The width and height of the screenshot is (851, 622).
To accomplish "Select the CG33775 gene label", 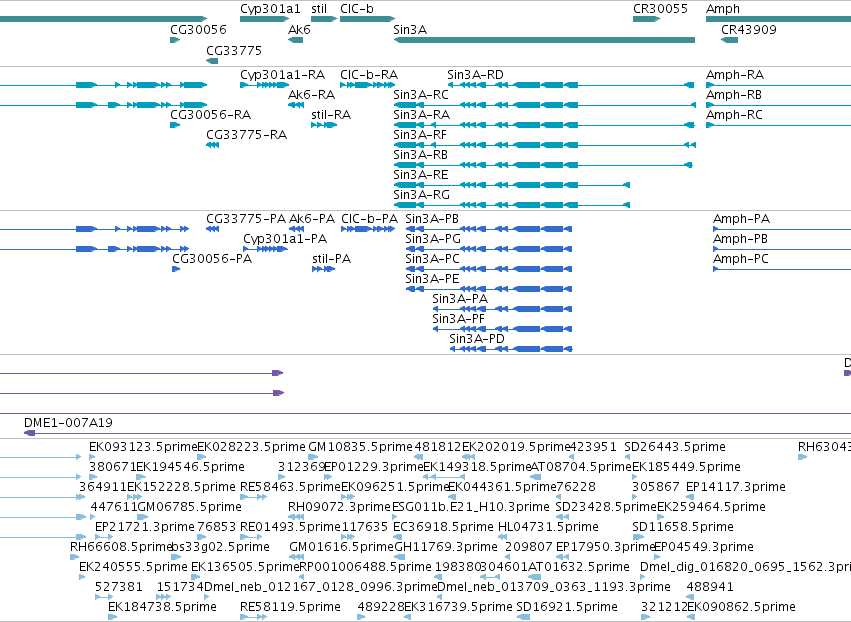I will click(234, 51).
